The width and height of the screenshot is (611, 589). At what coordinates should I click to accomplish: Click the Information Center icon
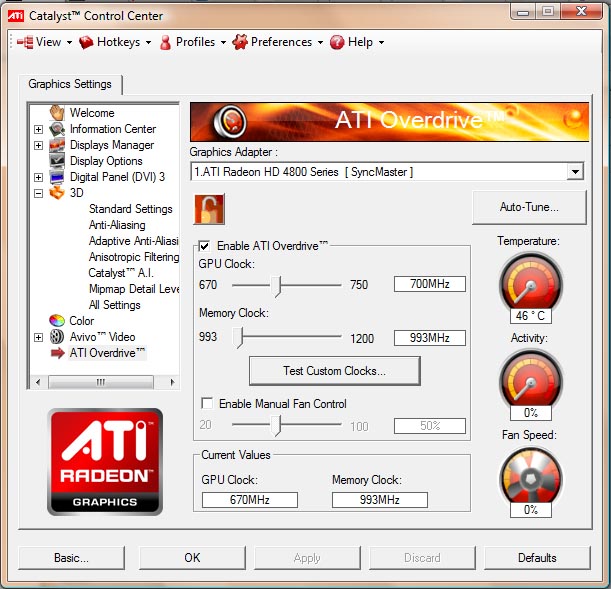point(58,129)
